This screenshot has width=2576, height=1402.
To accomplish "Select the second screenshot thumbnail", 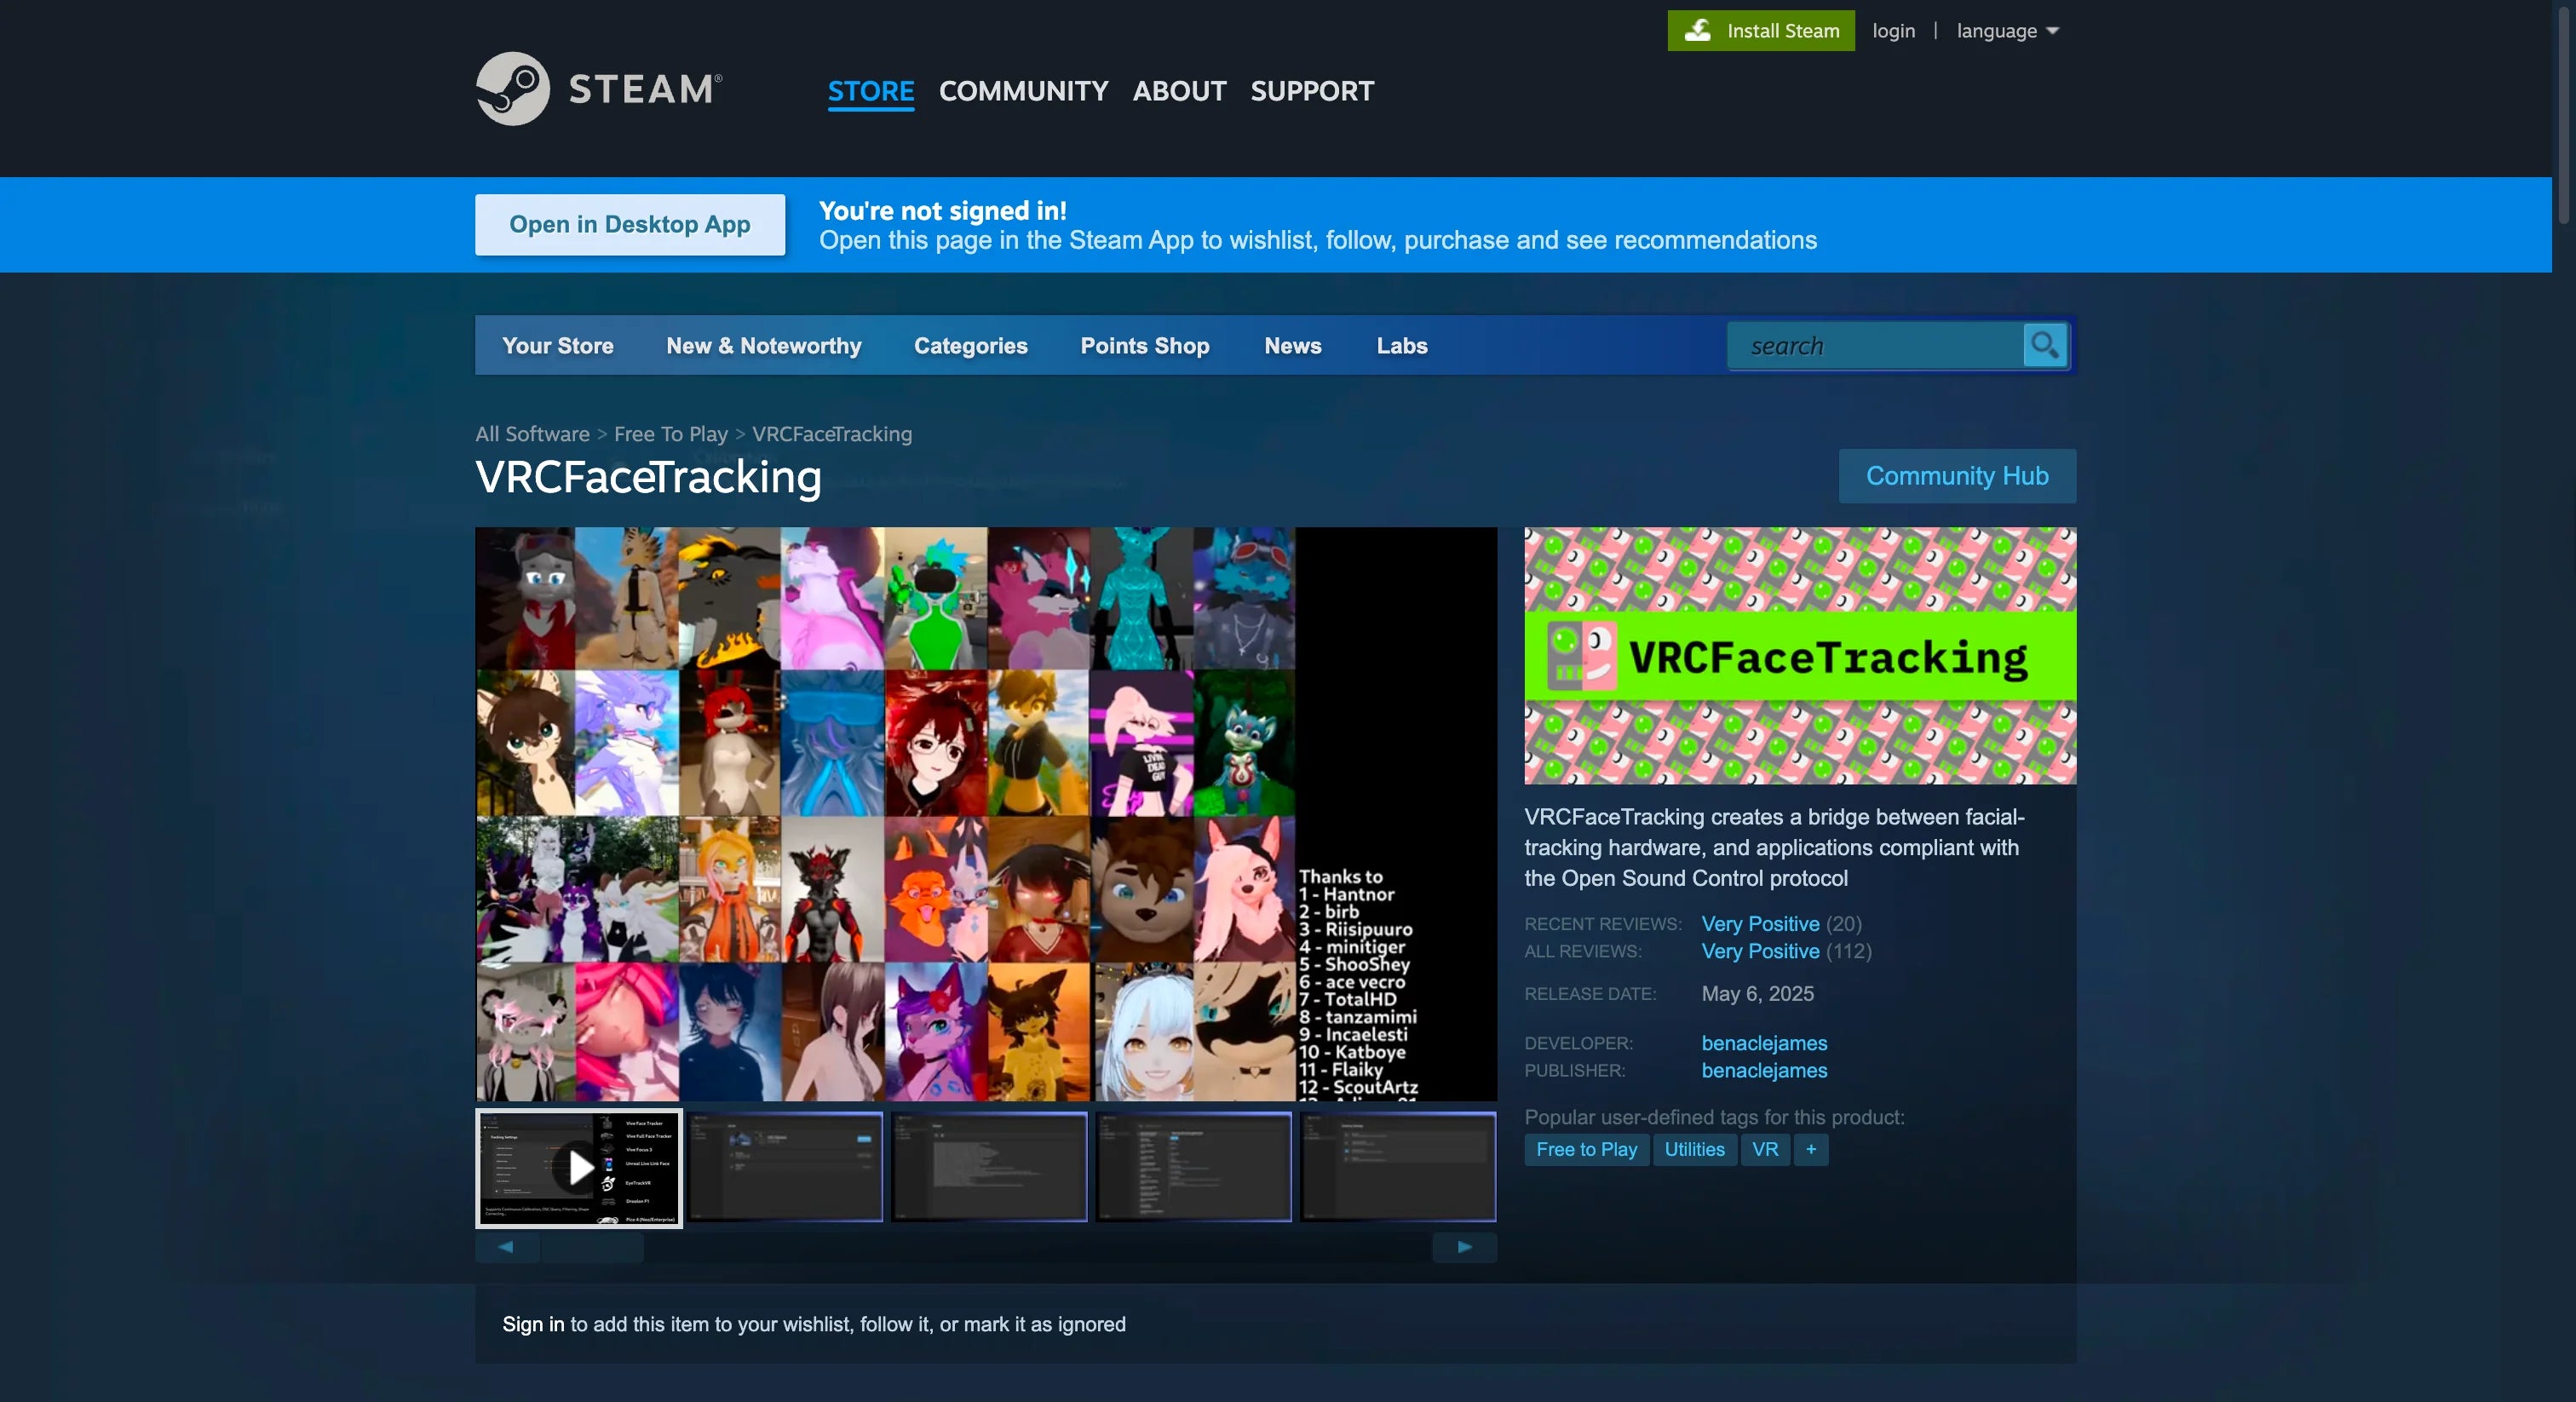I will pyautogui.click(x=785, y=1167).
